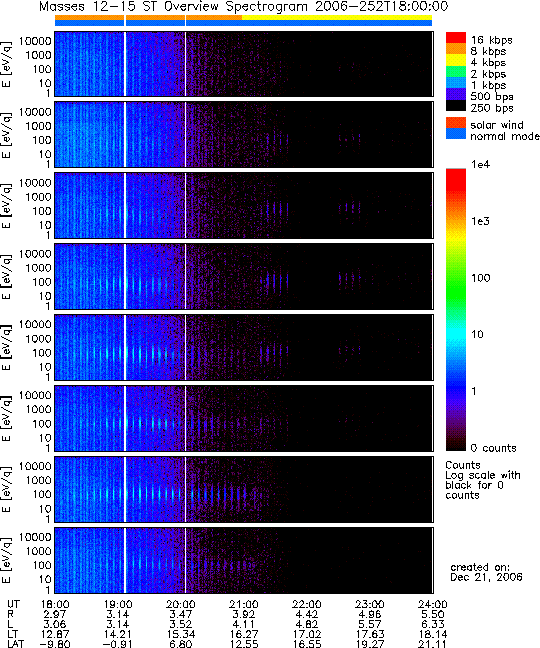Click the L value '4.11'
Screen dimensions: 540x648
pos(244,624)
